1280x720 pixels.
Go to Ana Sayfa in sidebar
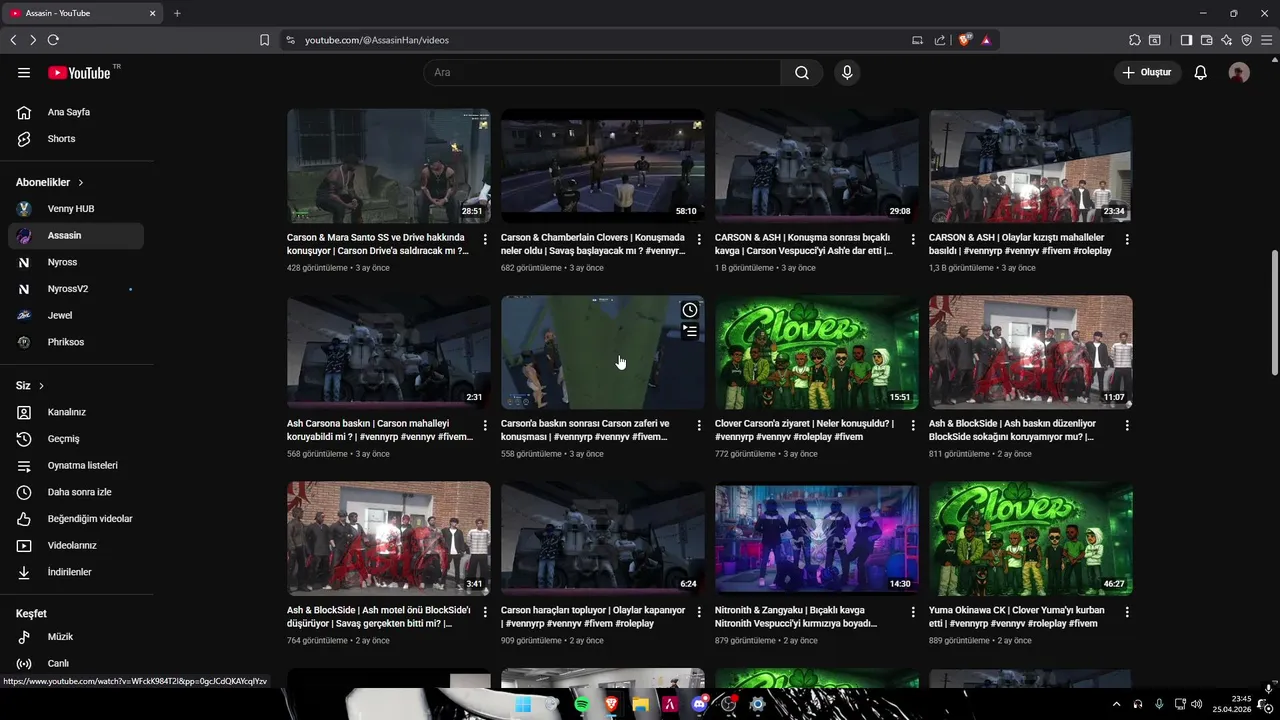pos(76,112)
